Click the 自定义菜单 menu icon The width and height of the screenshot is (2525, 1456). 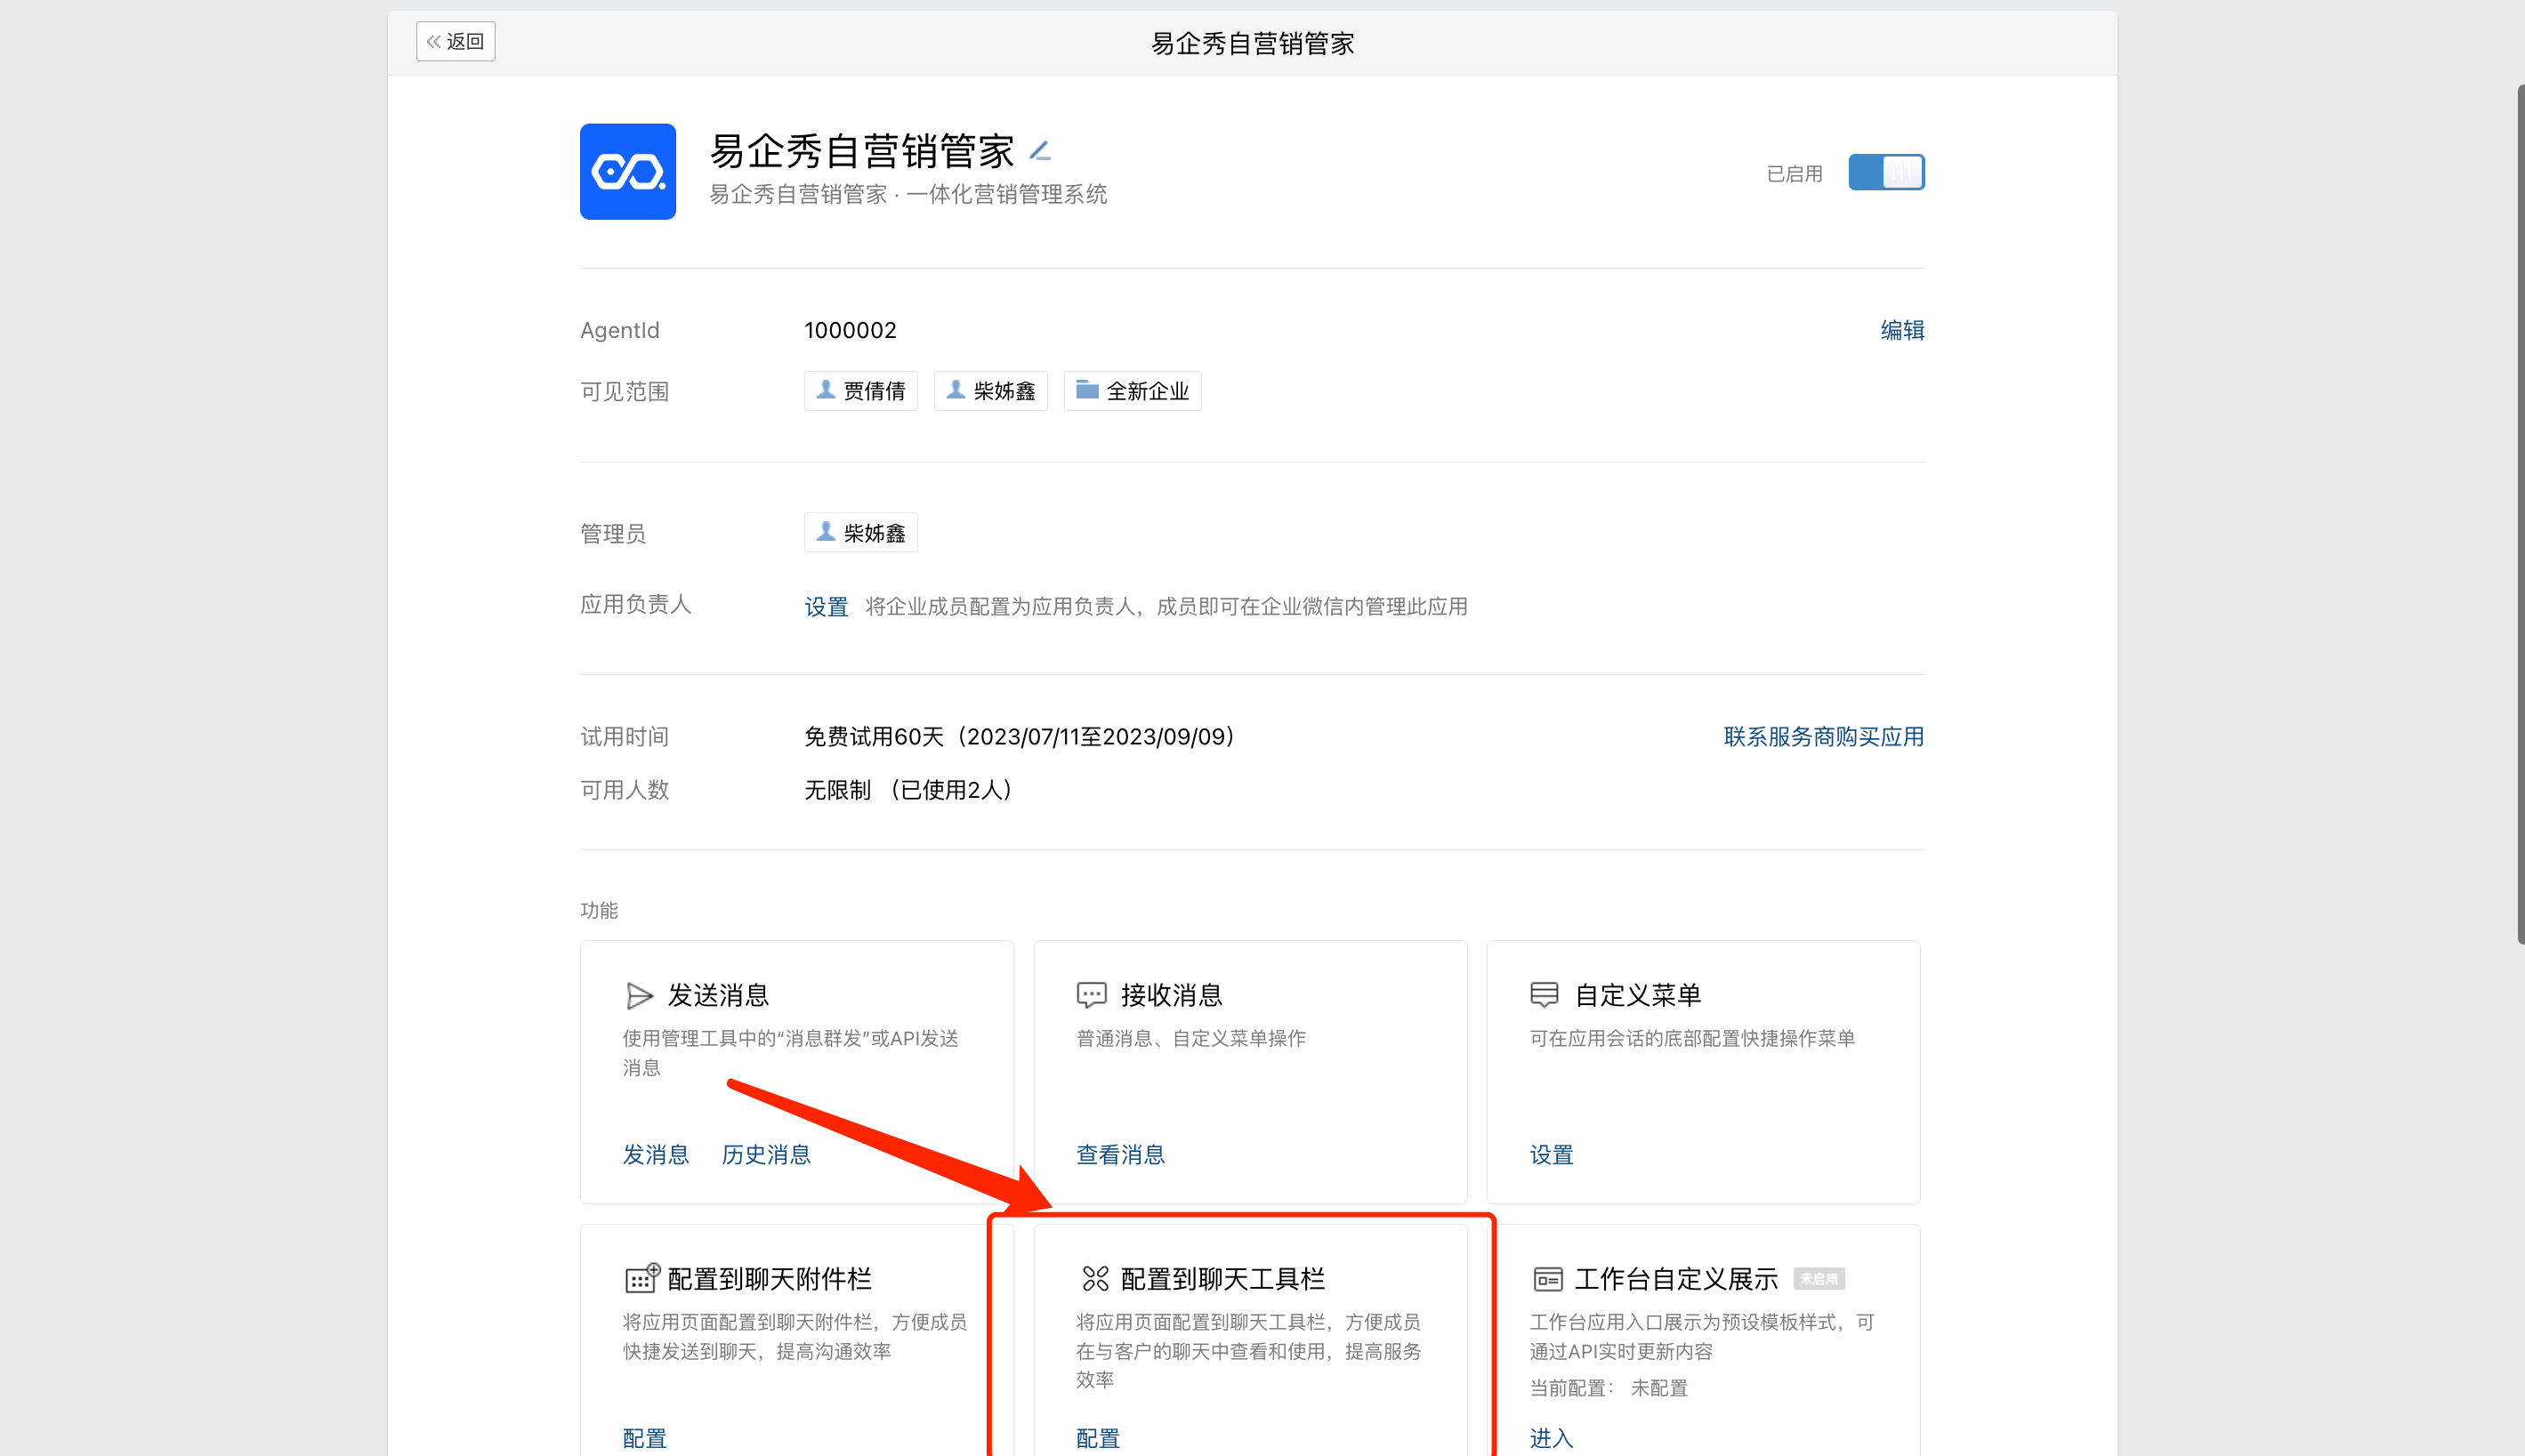point(1544,995)
